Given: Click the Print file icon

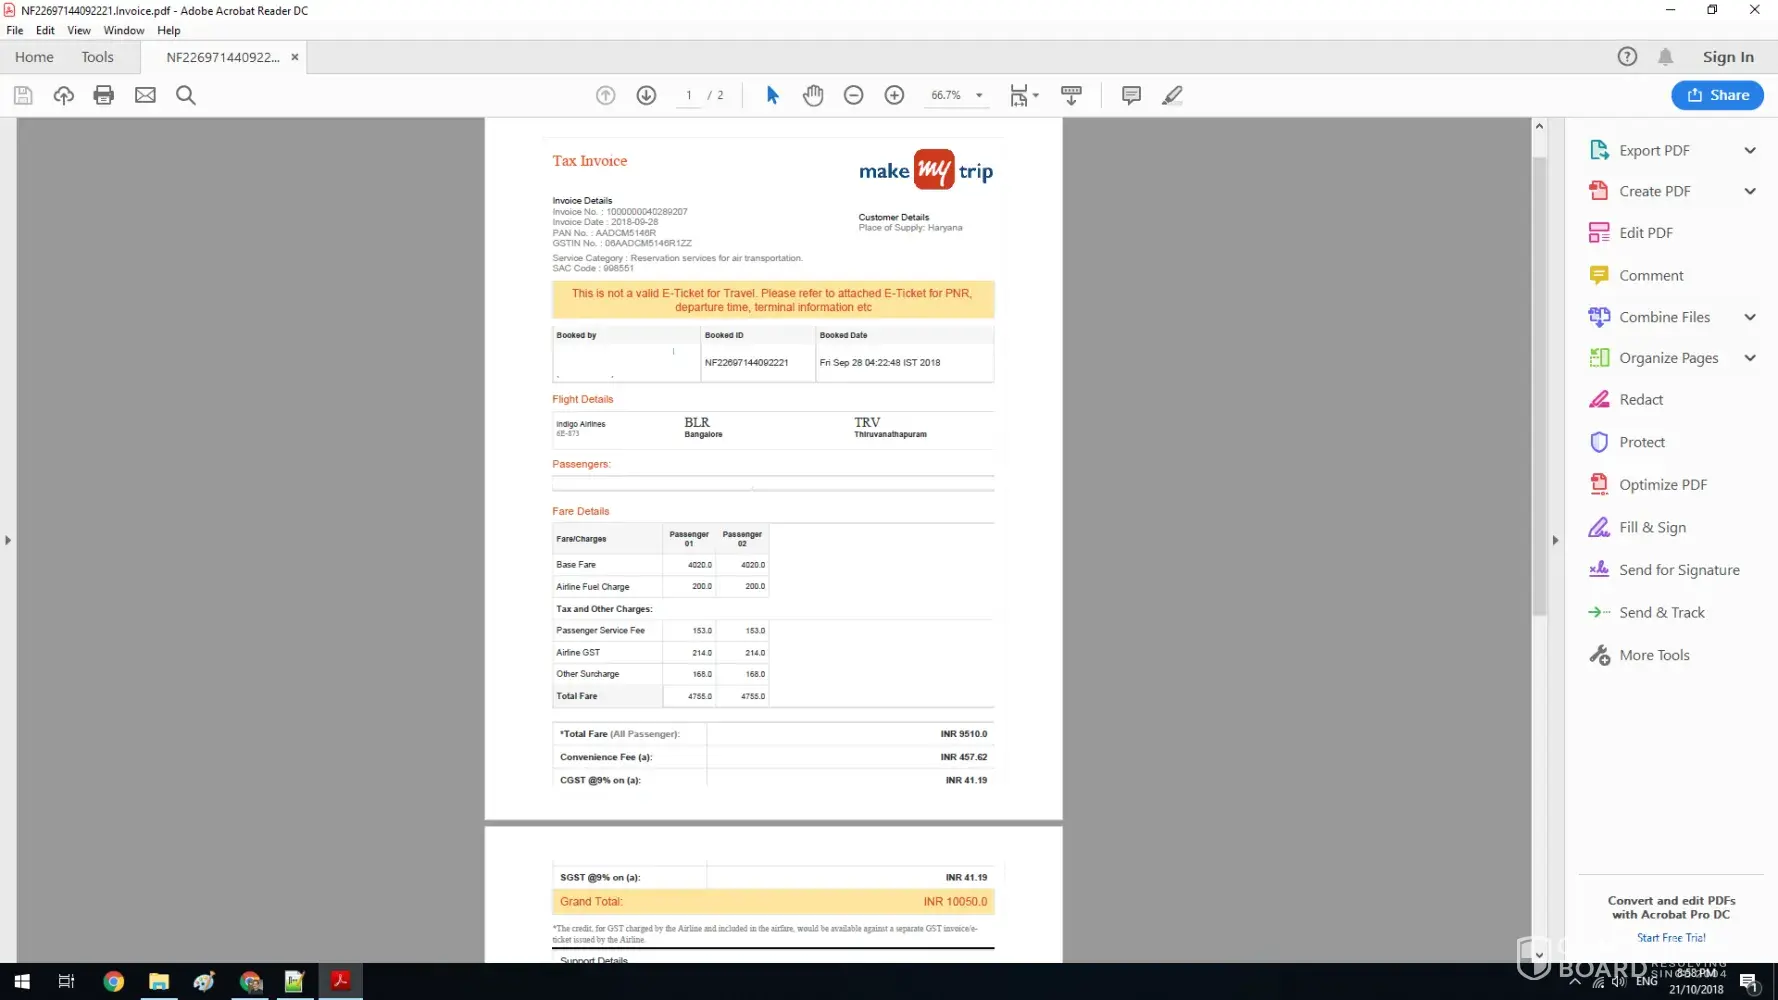Looking at the screenshot, I should click(104, 95).
